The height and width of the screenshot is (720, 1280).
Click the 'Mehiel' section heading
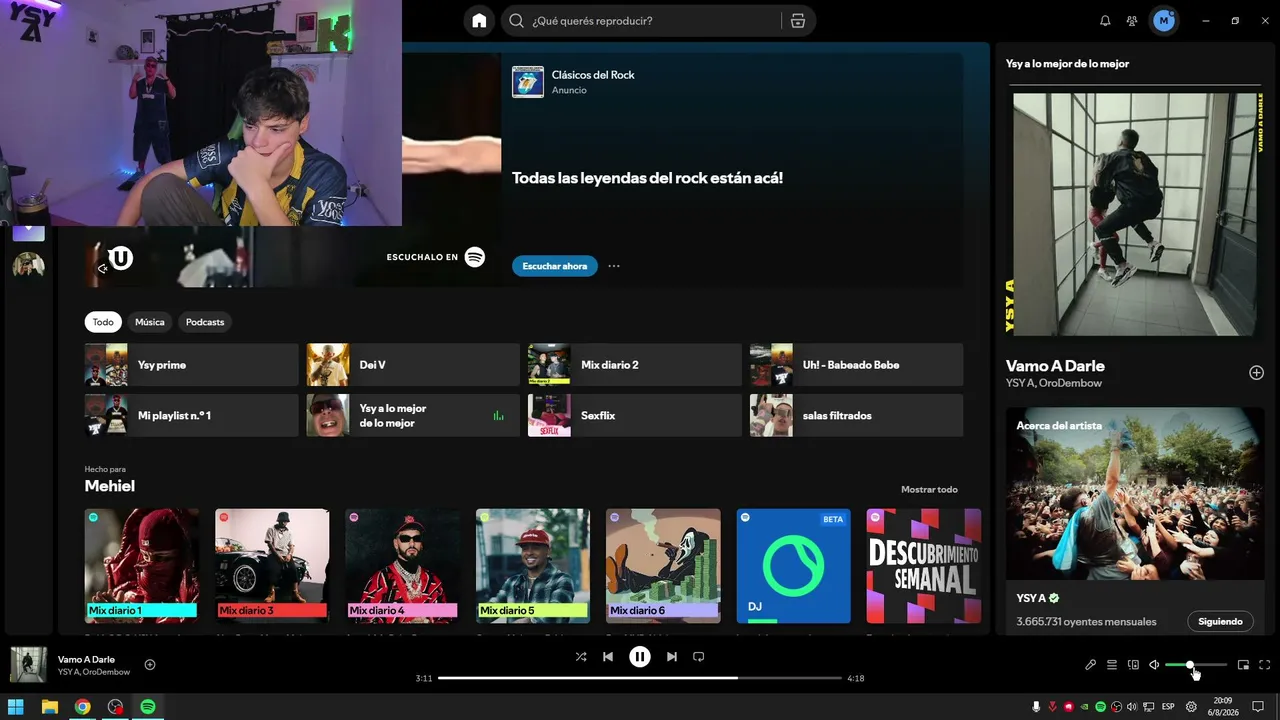point(110,486)
